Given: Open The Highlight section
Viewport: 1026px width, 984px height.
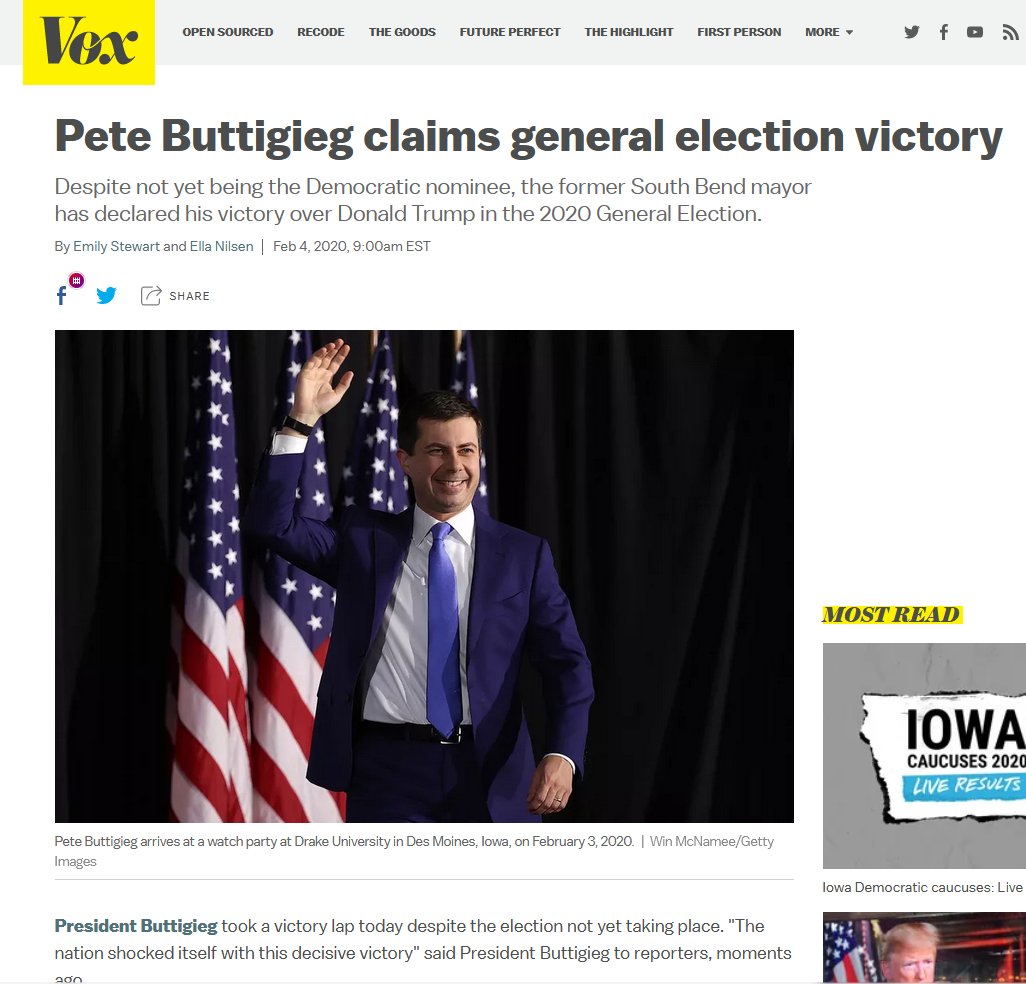Looking at the screenshot, I should point(629,32).
